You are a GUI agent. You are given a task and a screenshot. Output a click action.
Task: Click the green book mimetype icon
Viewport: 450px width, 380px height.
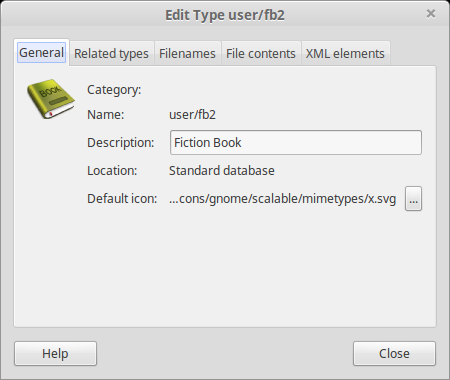(x=51, y=99)
